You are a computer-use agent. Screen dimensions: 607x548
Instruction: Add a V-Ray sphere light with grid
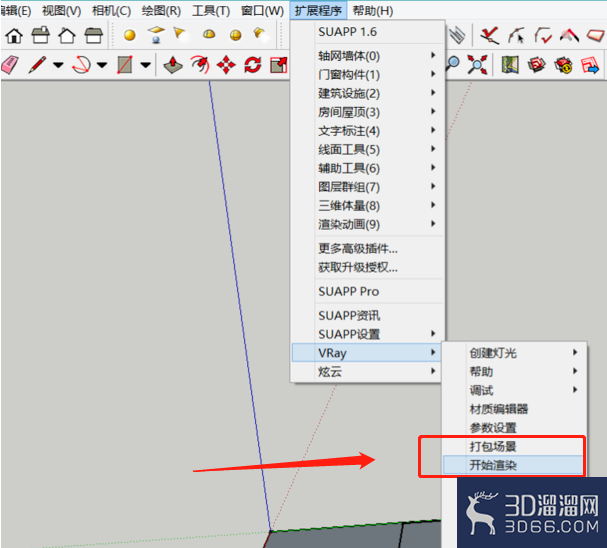coord(235,36)
